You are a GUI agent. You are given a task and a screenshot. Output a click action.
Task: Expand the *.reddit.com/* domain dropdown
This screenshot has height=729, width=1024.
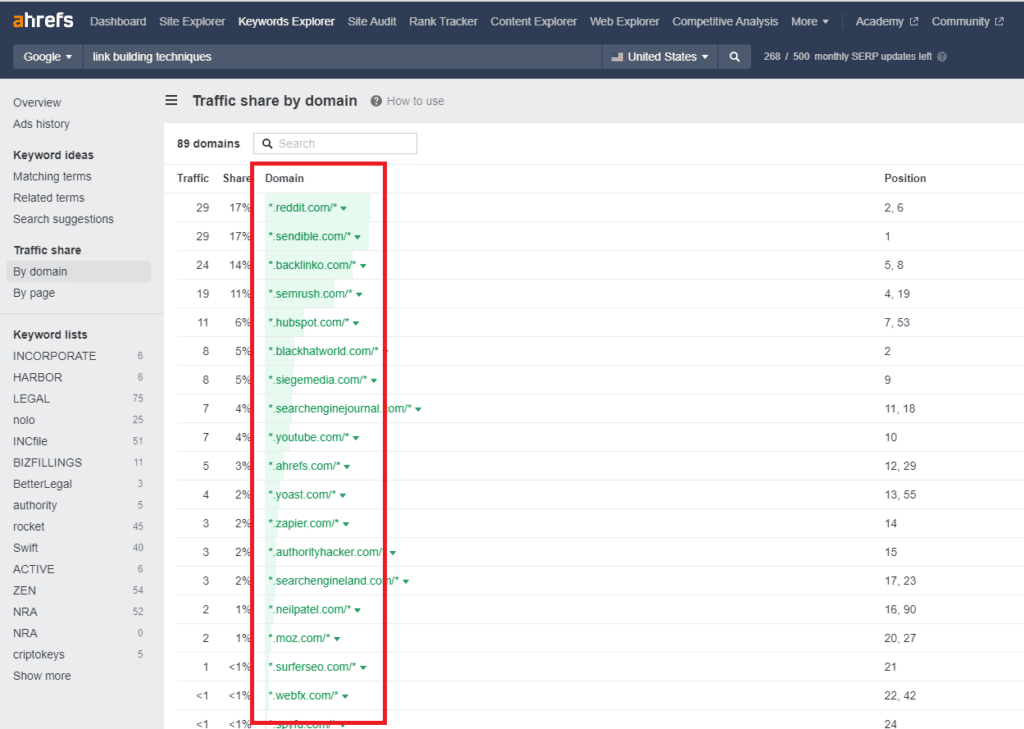[x=344, y=208]
